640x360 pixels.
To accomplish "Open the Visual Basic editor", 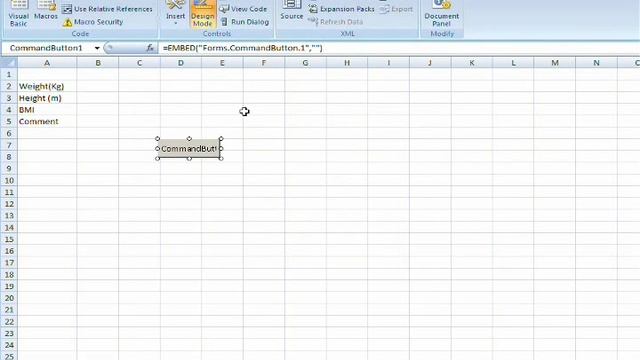I will (18, 14).
